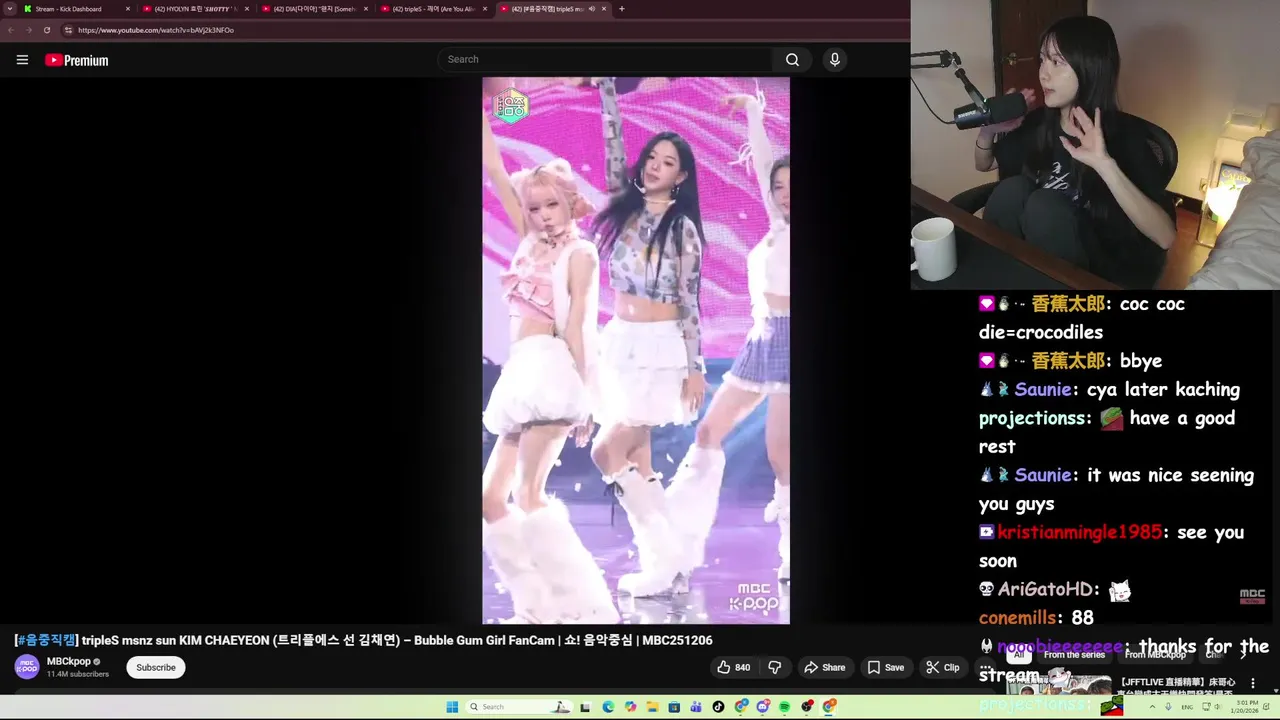1280x720 pixels.
Task: Switch to the DIA(다이아) tab
Action: [313, 9]
